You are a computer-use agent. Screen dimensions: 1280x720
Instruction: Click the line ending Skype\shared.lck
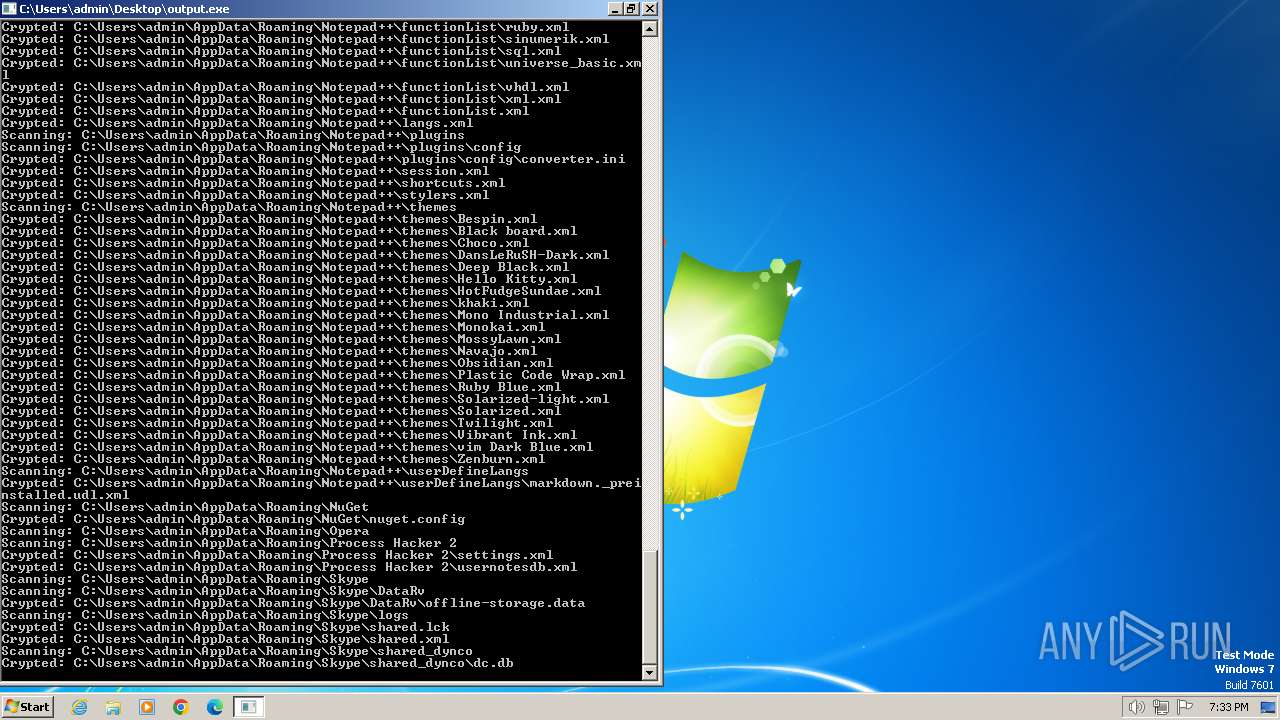point(225,627)
